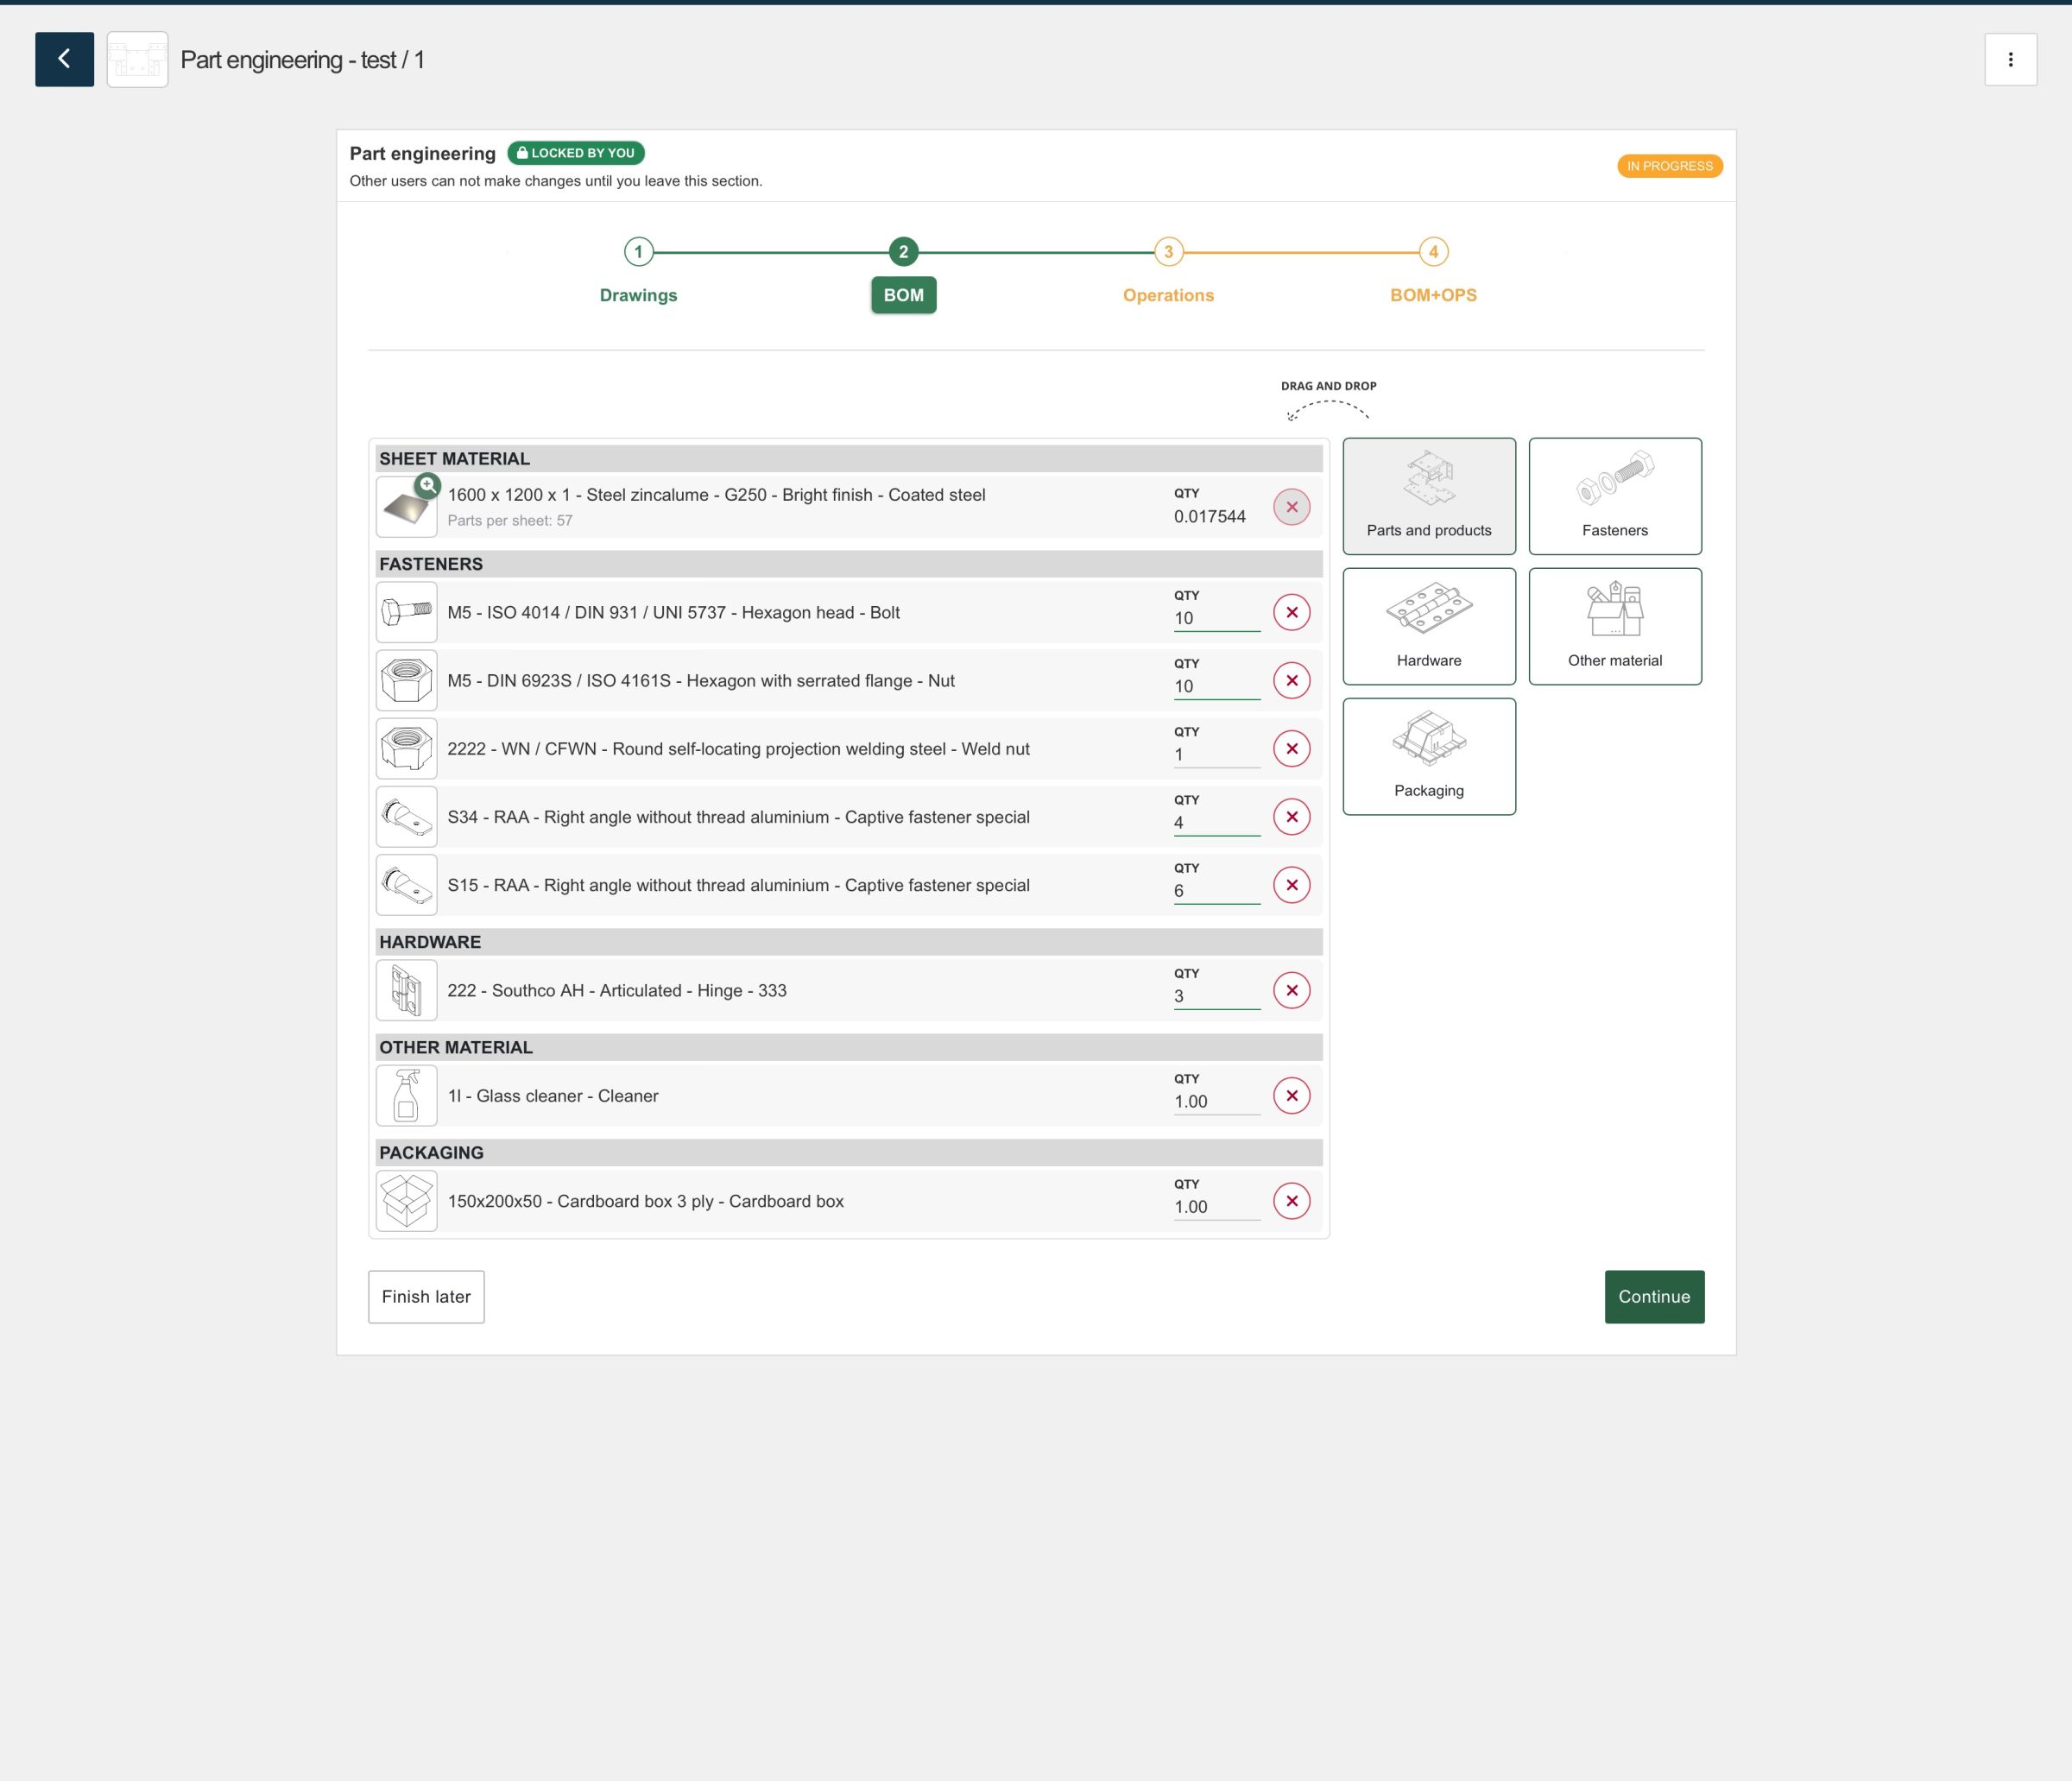This screenshot has height=1781, width=2072.
Task: Open the three-dot options menu
Action: [x=2010, y=59]
